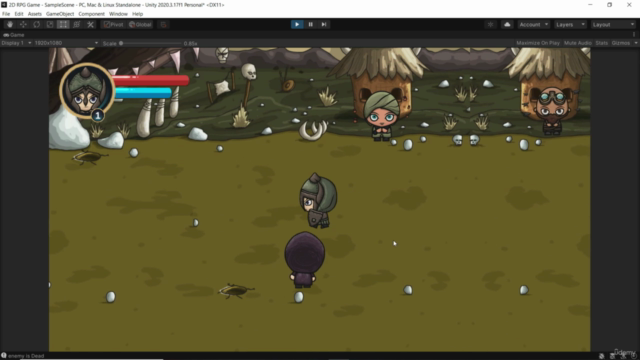Open custom editor tools

pyautogui.click(x=90, y=24)
